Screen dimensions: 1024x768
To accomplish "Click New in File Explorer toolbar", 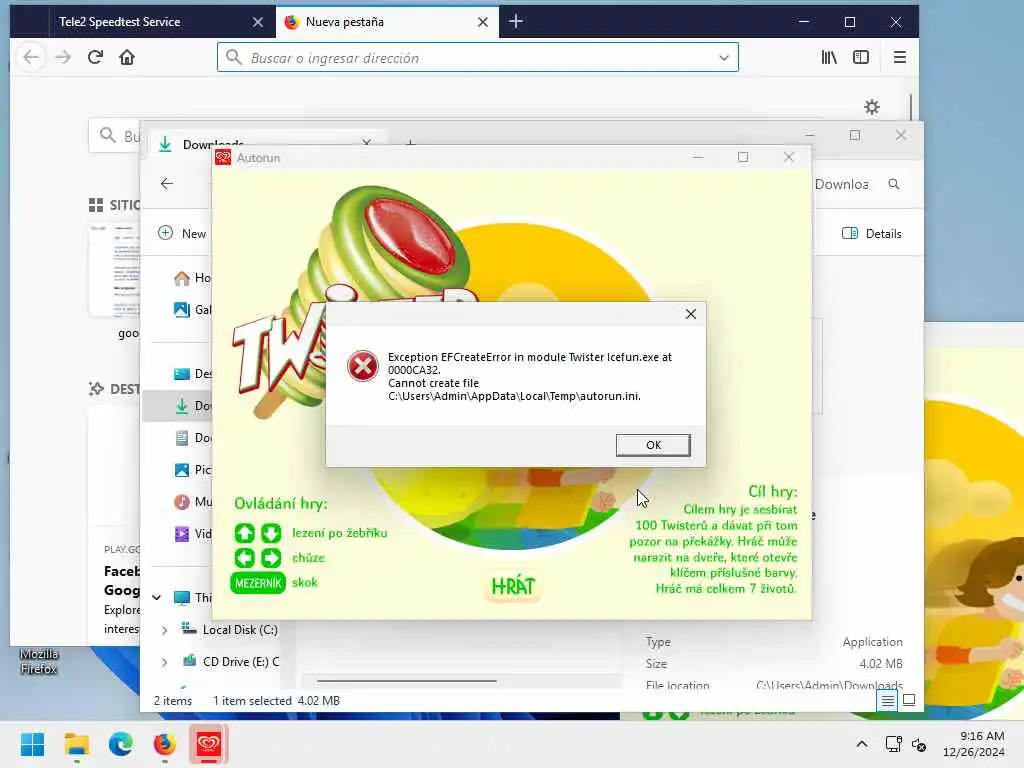I will point(183,233).
